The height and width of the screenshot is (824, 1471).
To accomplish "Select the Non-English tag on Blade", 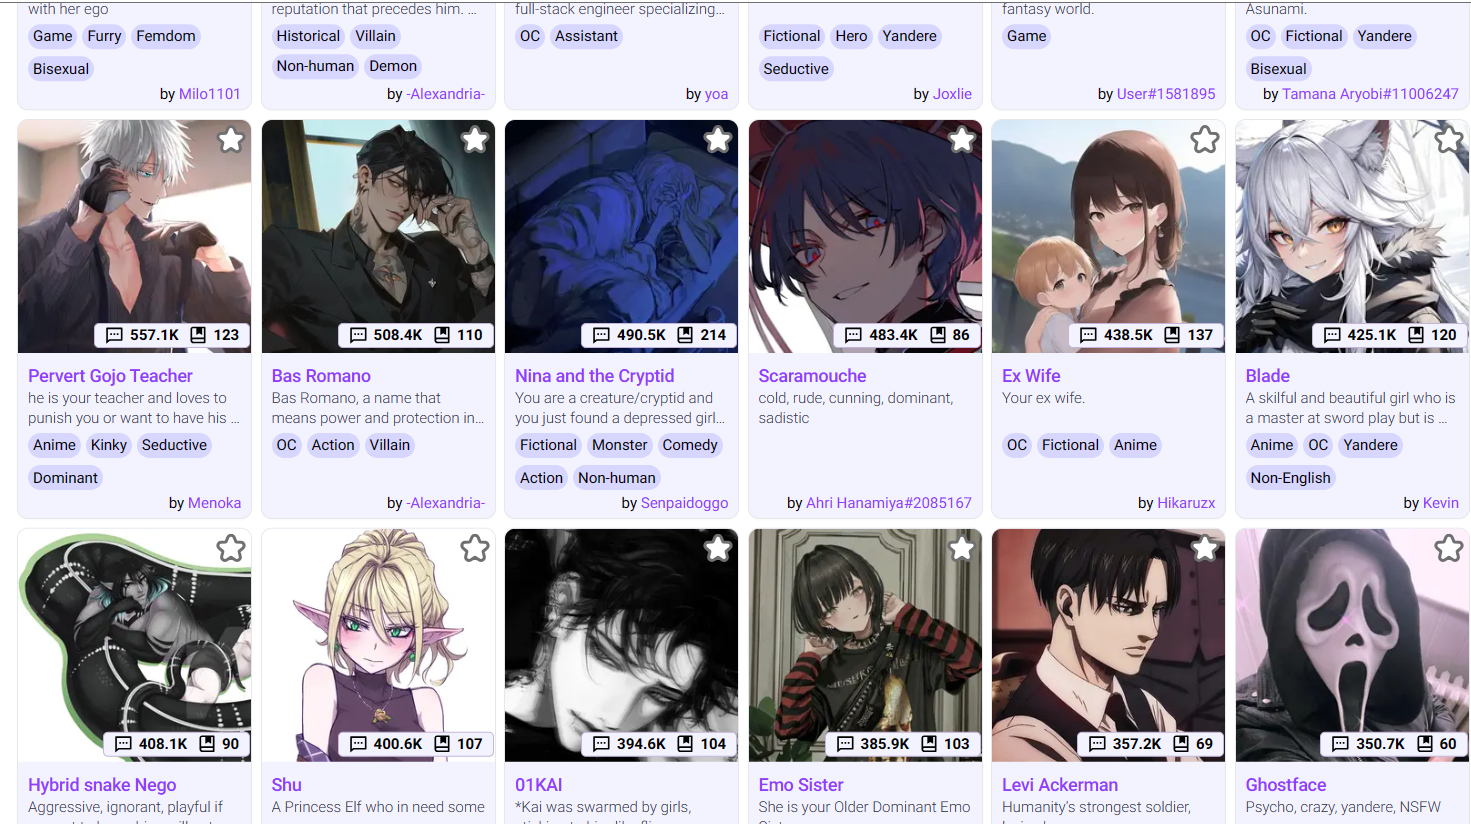I will pos(1290,478).
